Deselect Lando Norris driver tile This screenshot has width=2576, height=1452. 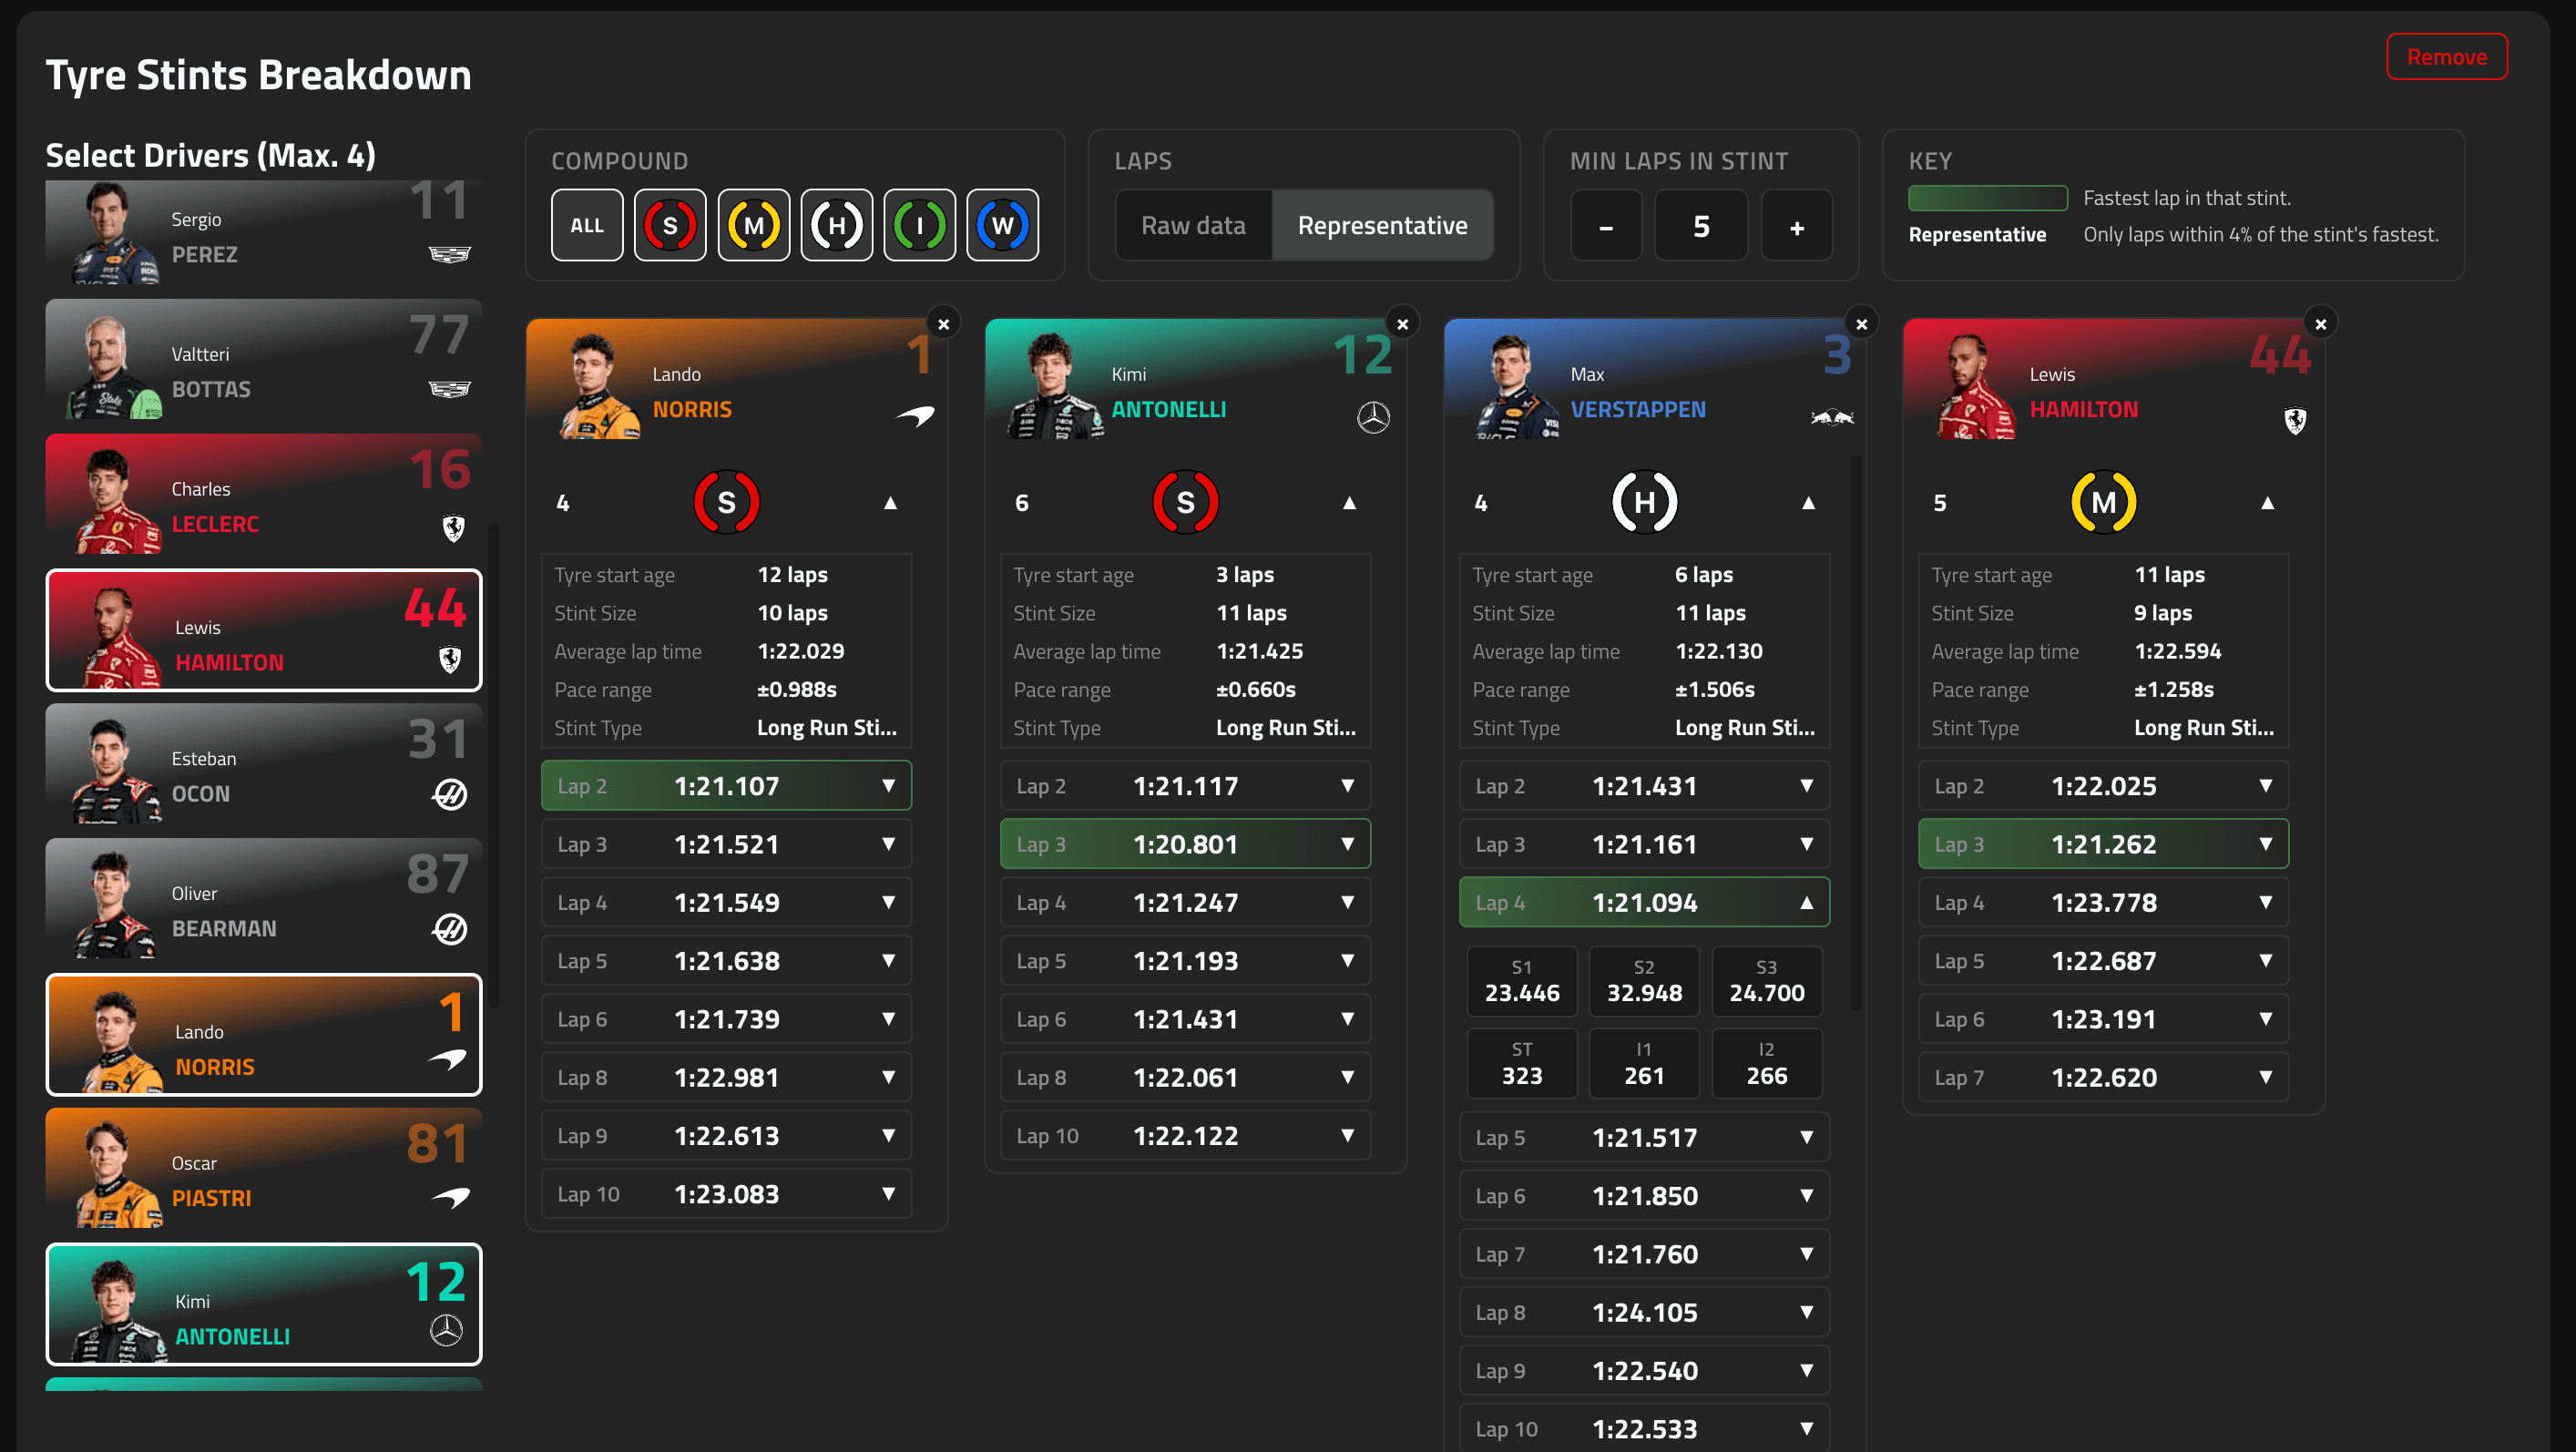[x=264, y=1035]
